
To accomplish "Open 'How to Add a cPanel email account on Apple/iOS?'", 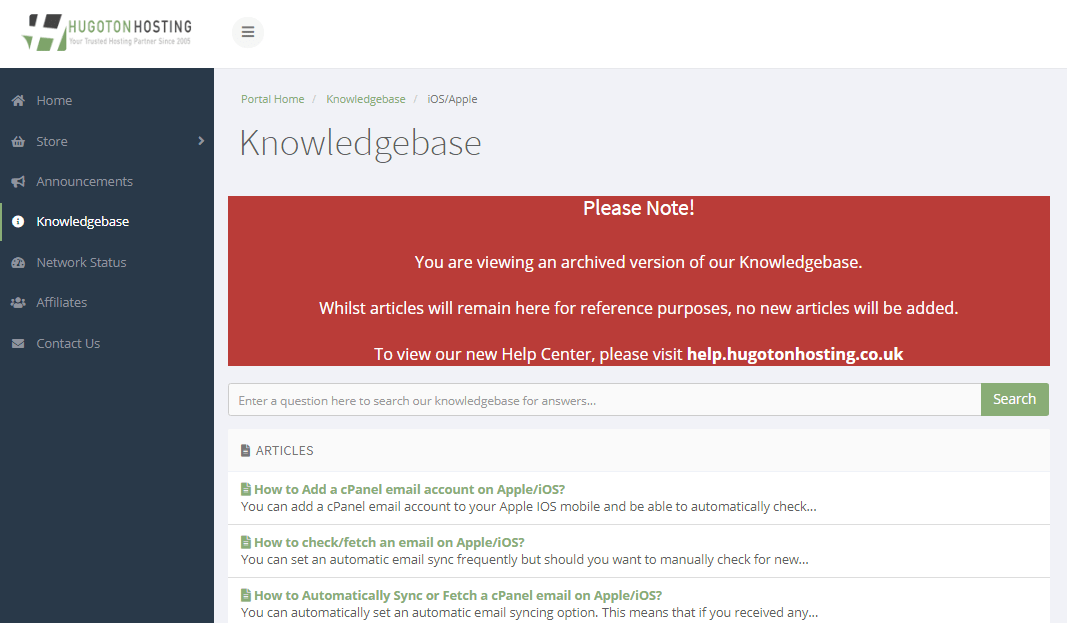I will [x=410, y=490].
